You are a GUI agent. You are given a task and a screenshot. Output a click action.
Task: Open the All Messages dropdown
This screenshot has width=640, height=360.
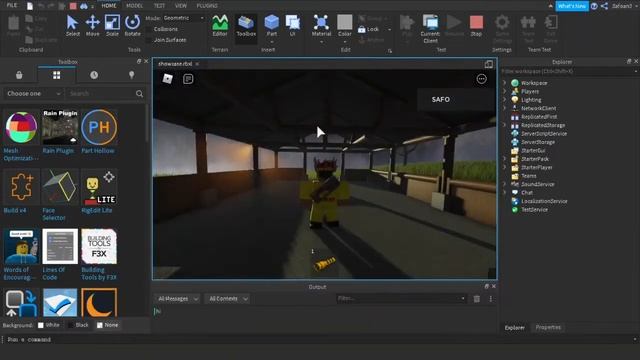[178, 299]
